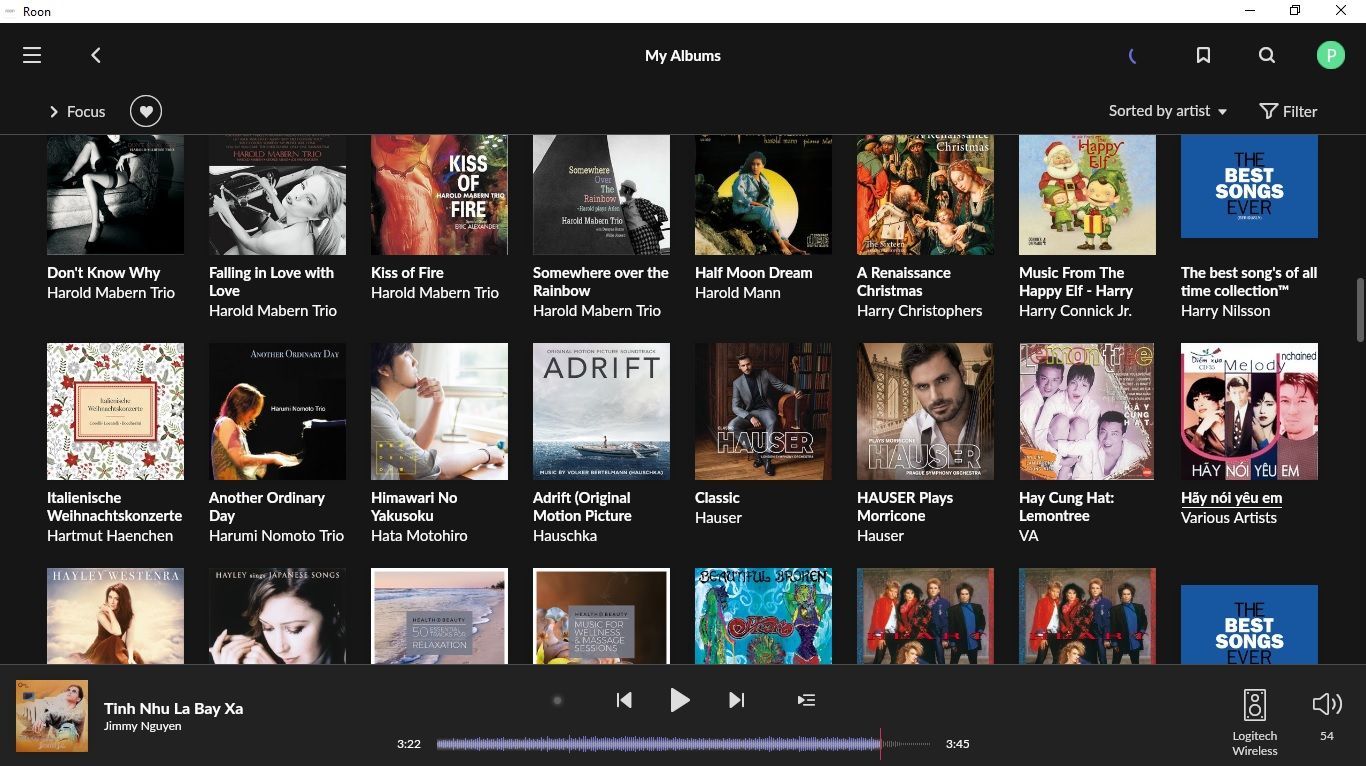Click artist name Harry Connick Jr.
Image resolution: width=1366 pixels, height=766 pixels.
click(x=1075, y=311)
